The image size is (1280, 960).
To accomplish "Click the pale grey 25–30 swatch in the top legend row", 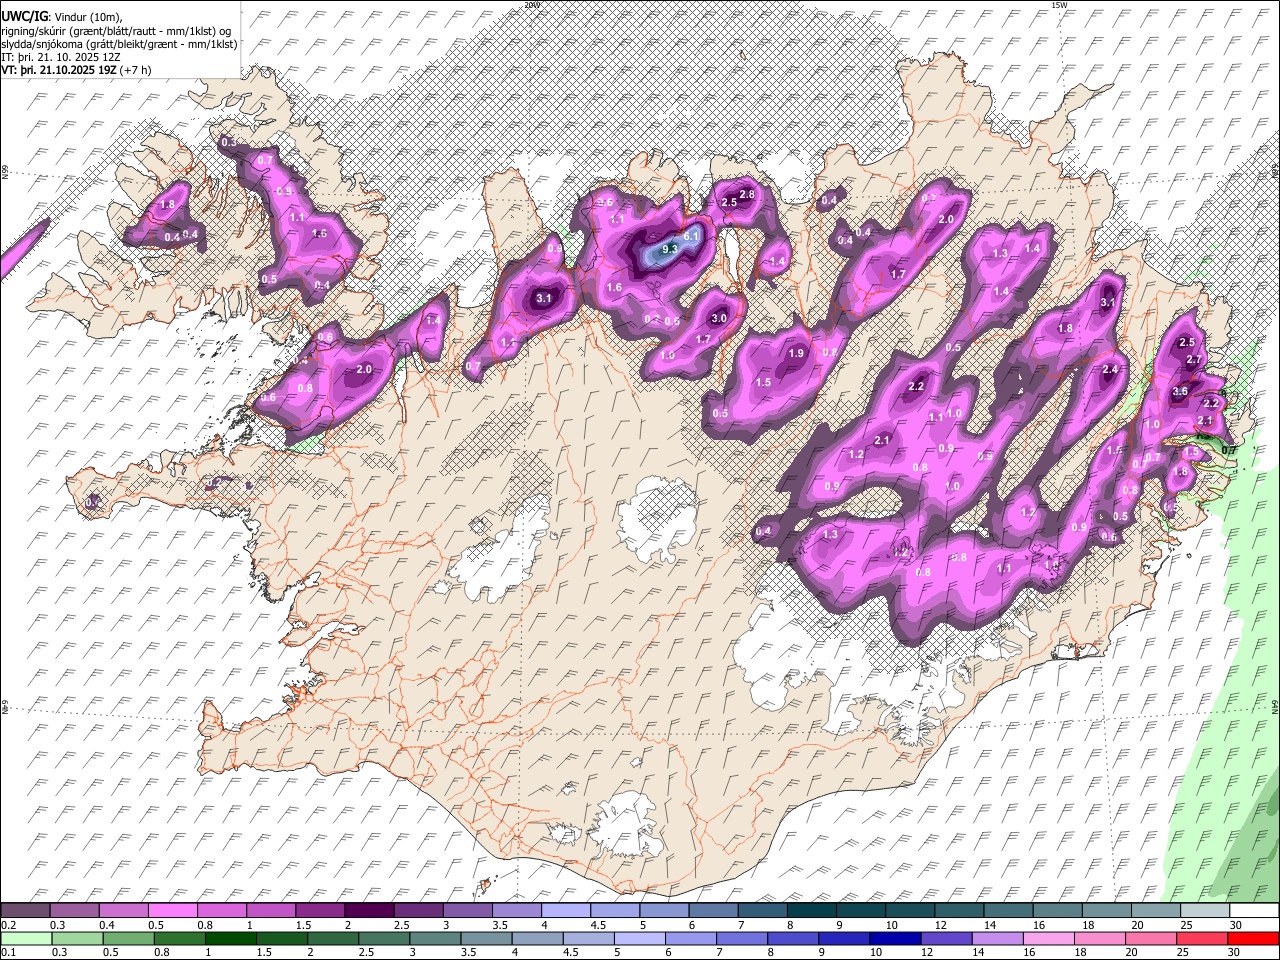I will (1206, 911).
